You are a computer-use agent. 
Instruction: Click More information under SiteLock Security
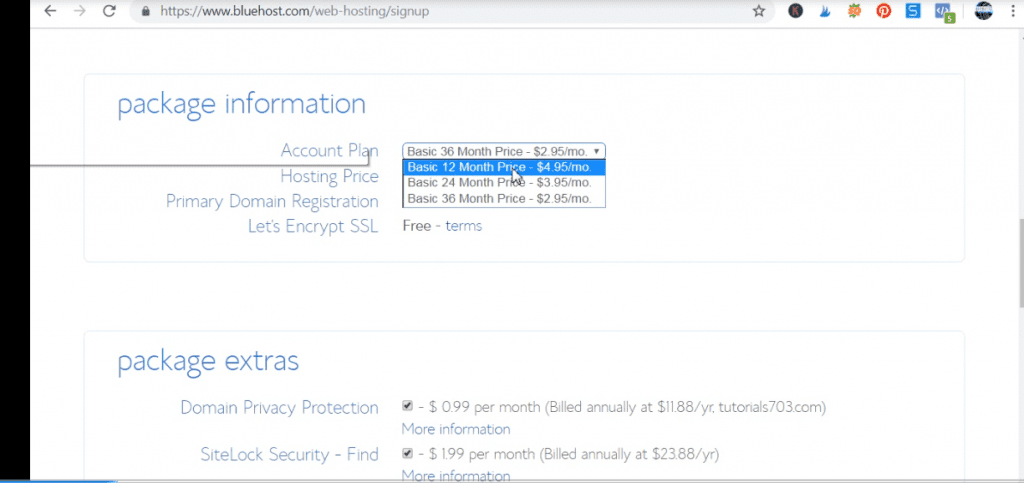(x=455, y=476)
